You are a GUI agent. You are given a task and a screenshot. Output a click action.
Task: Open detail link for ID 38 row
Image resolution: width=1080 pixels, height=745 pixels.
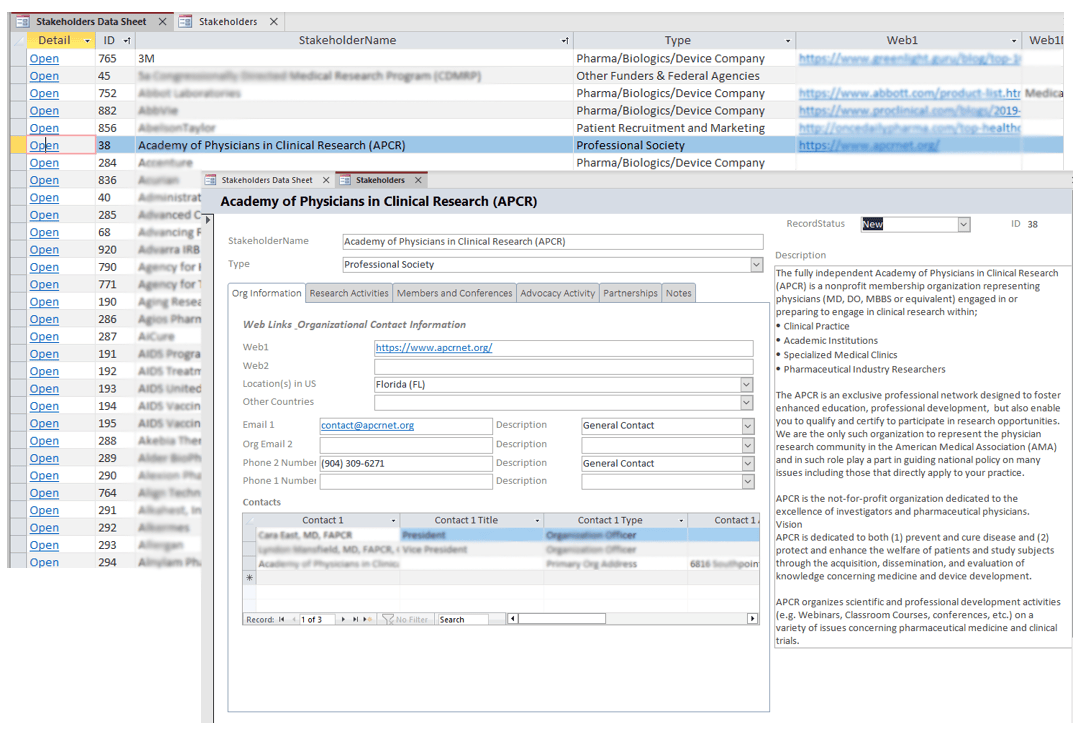click(x=44, y=145)
